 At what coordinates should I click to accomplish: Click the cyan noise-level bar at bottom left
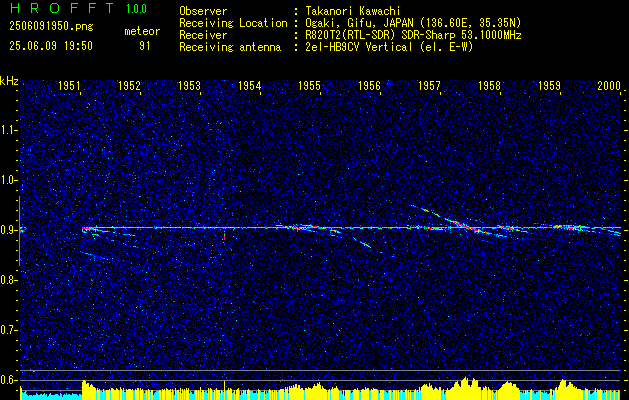(x=51, y=395)
